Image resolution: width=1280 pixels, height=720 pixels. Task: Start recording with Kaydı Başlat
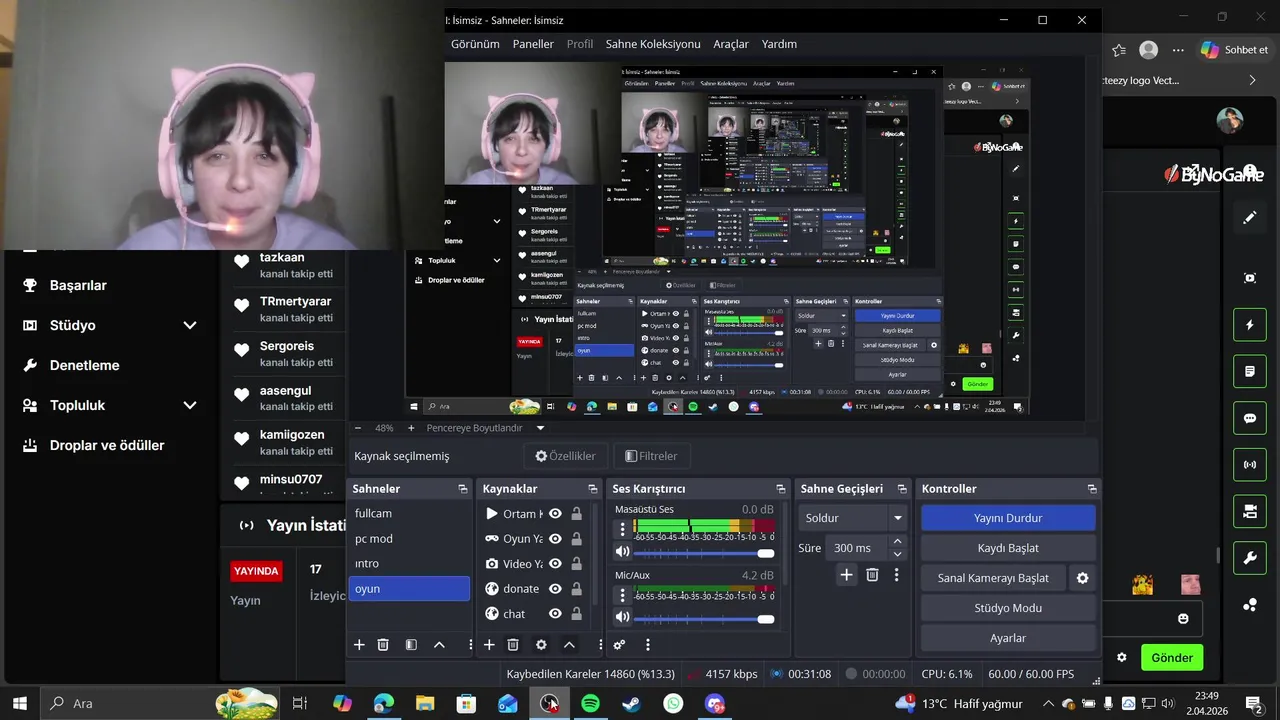[1008, 548]
